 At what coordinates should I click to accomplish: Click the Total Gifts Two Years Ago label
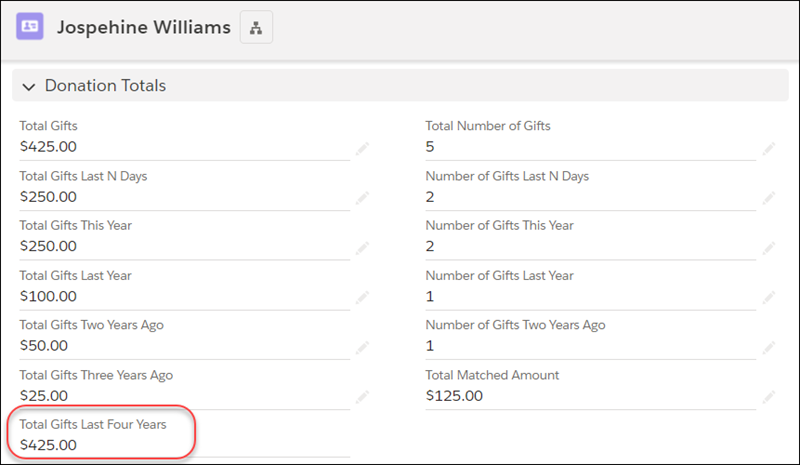tap(91, 325)
